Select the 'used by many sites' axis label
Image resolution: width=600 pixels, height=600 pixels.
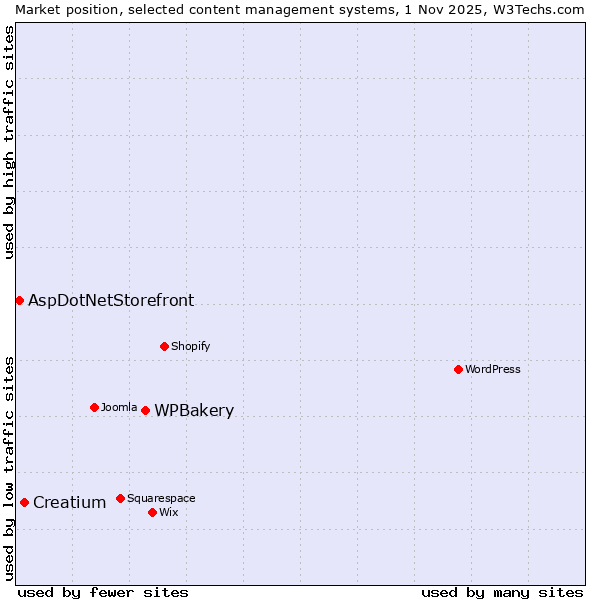[502, 592]
